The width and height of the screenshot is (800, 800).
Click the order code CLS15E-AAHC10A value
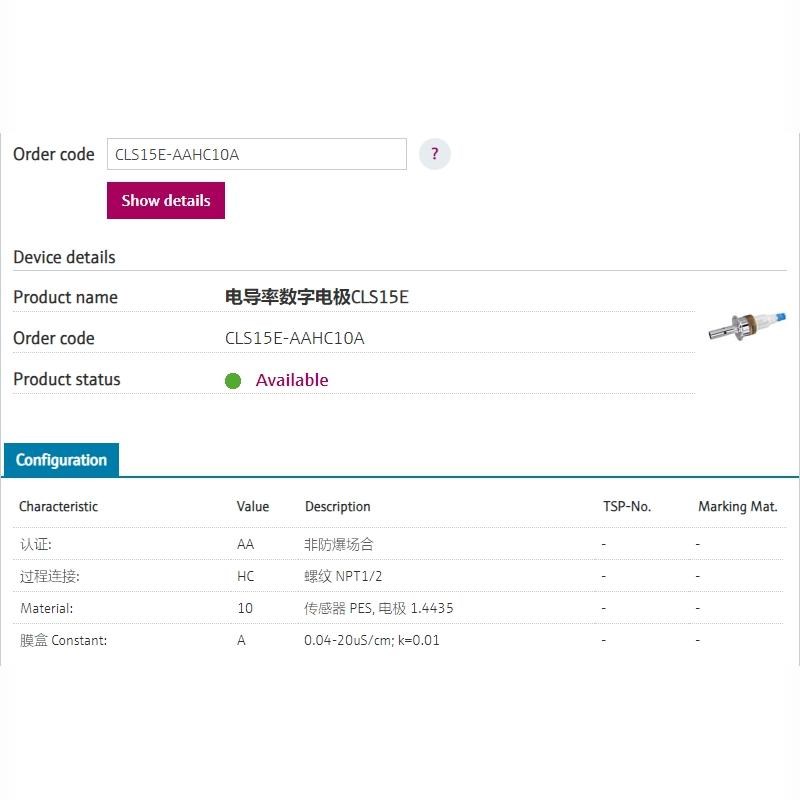pos(291,338)
